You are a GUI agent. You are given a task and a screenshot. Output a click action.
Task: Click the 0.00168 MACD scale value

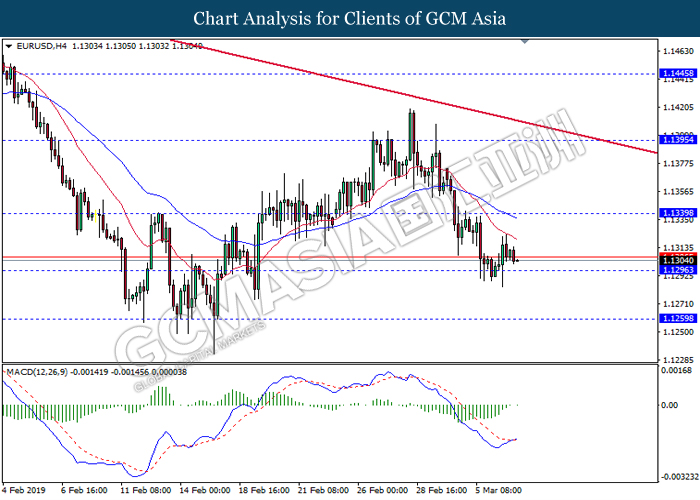click(x=676, y=370)
